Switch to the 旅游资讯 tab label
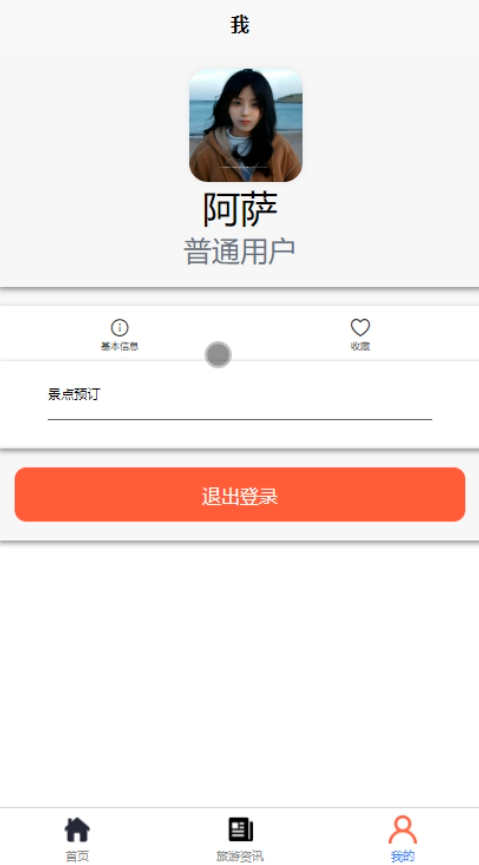Image resolution: width=479 pixels, height=865 pixels. [240, 856]
